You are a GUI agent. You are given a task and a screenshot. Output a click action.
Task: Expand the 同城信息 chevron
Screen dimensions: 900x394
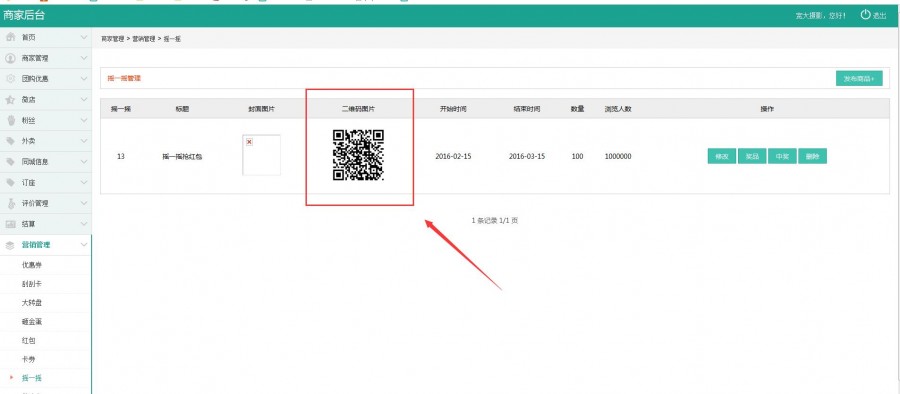[84, 161]
